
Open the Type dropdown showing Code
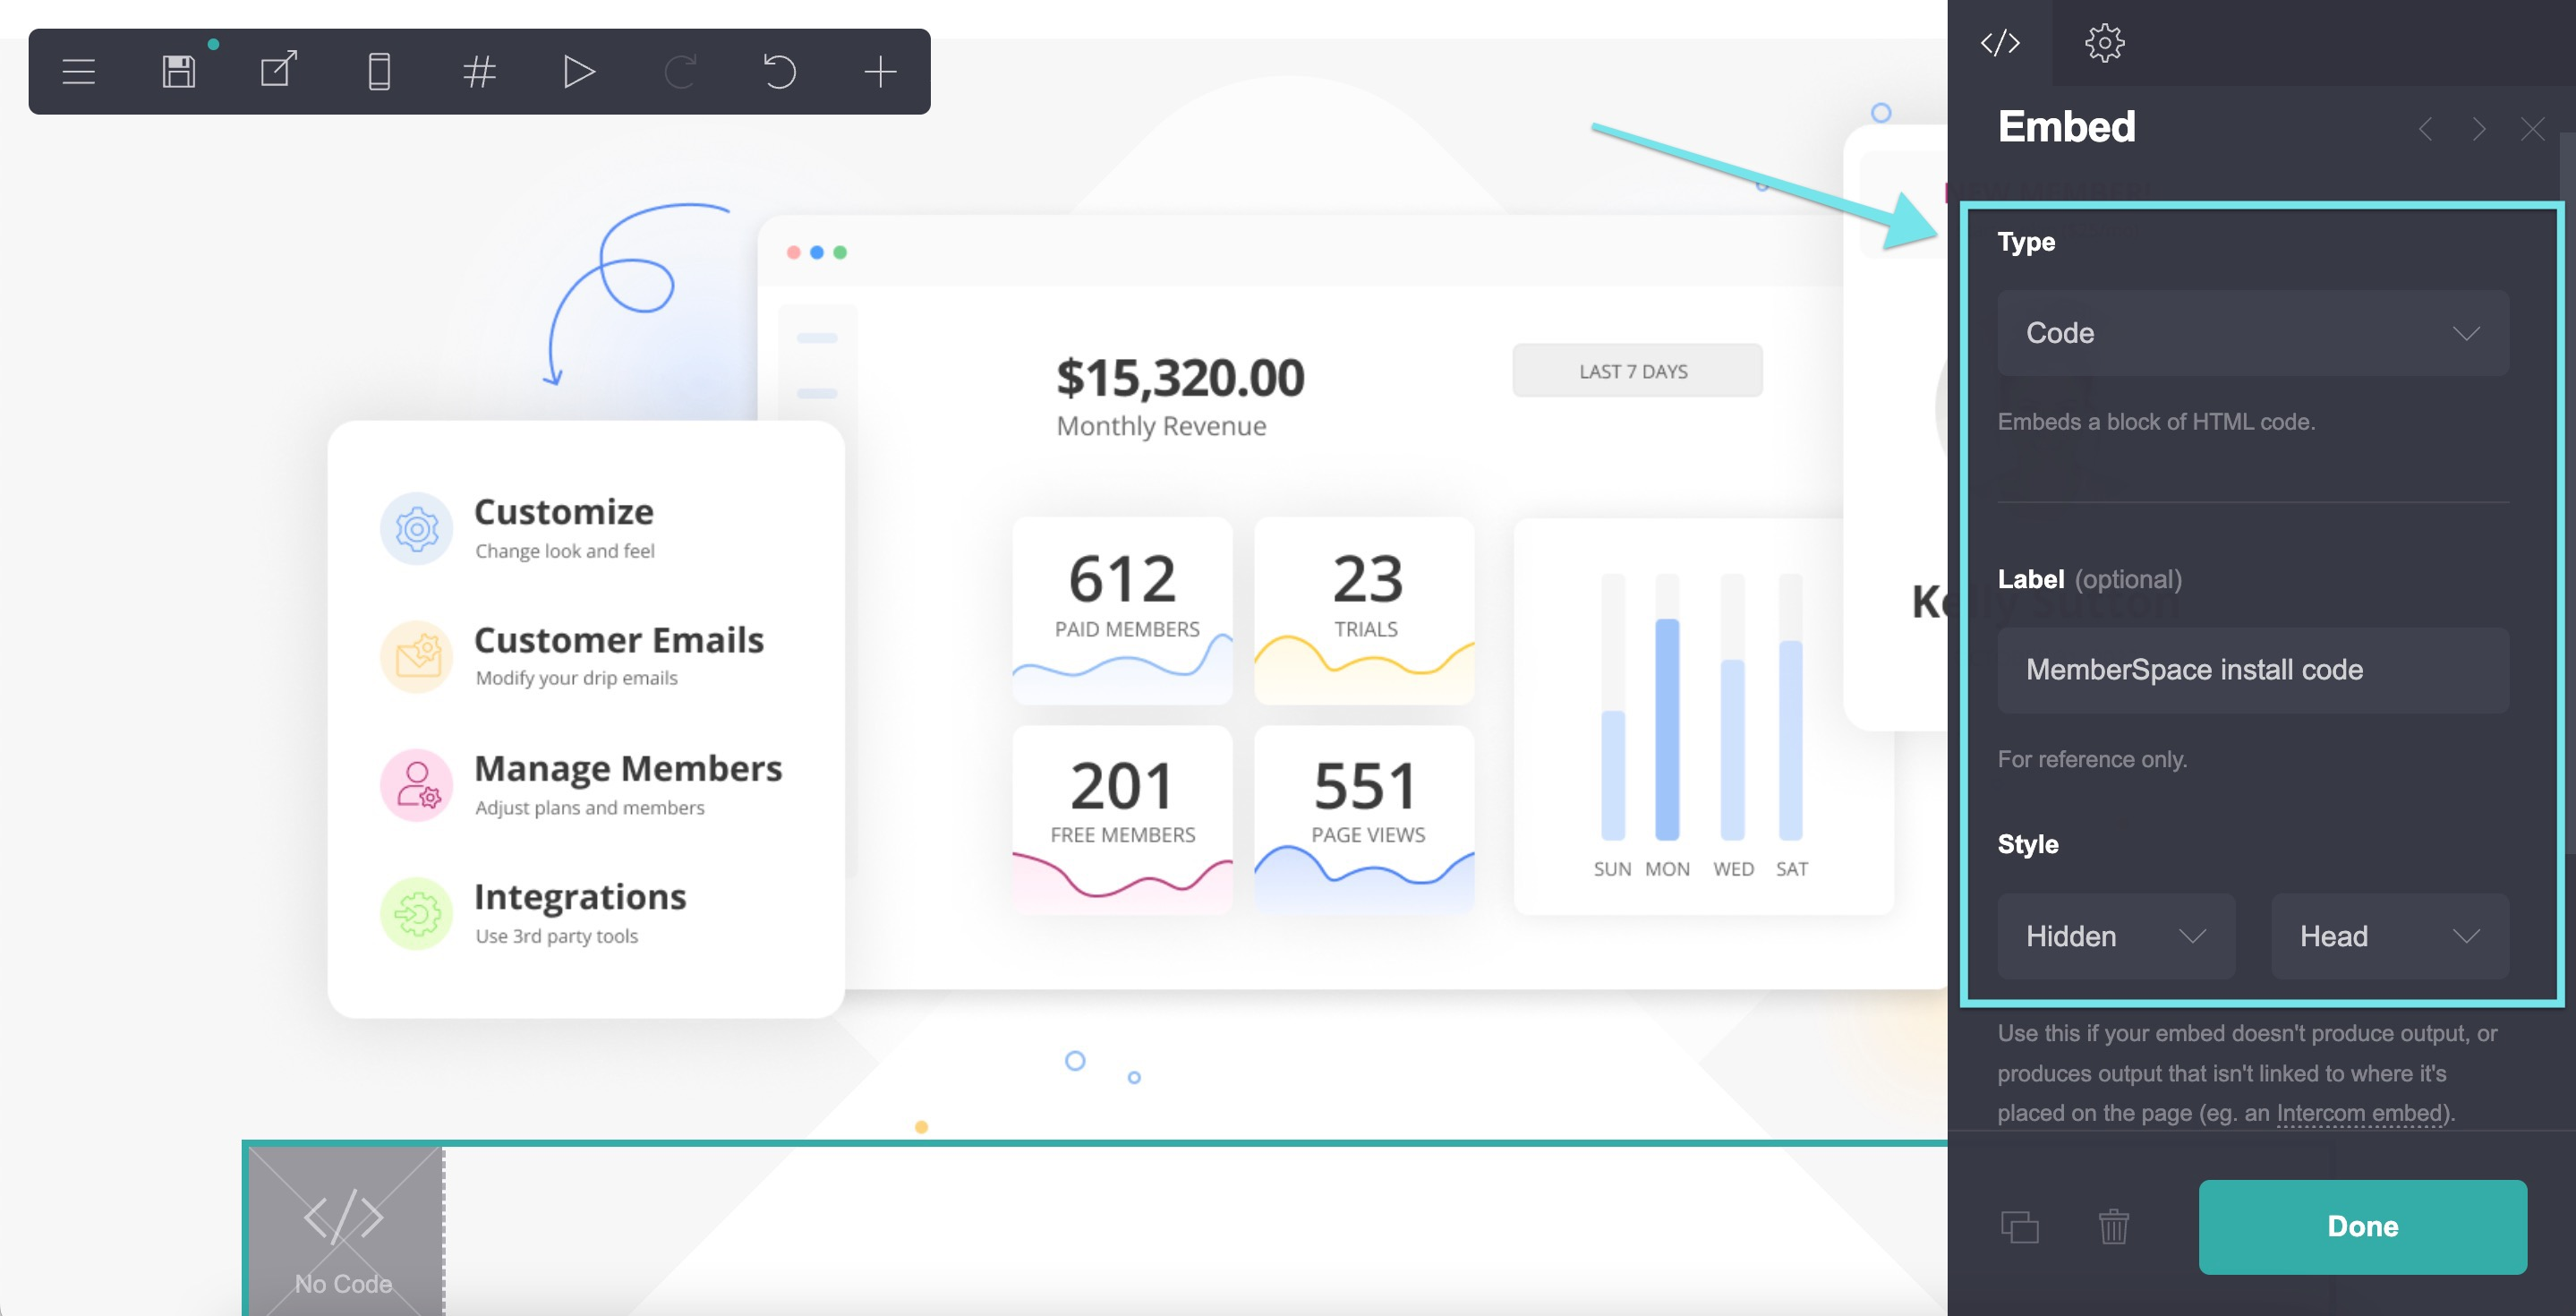pos(2252,333)
